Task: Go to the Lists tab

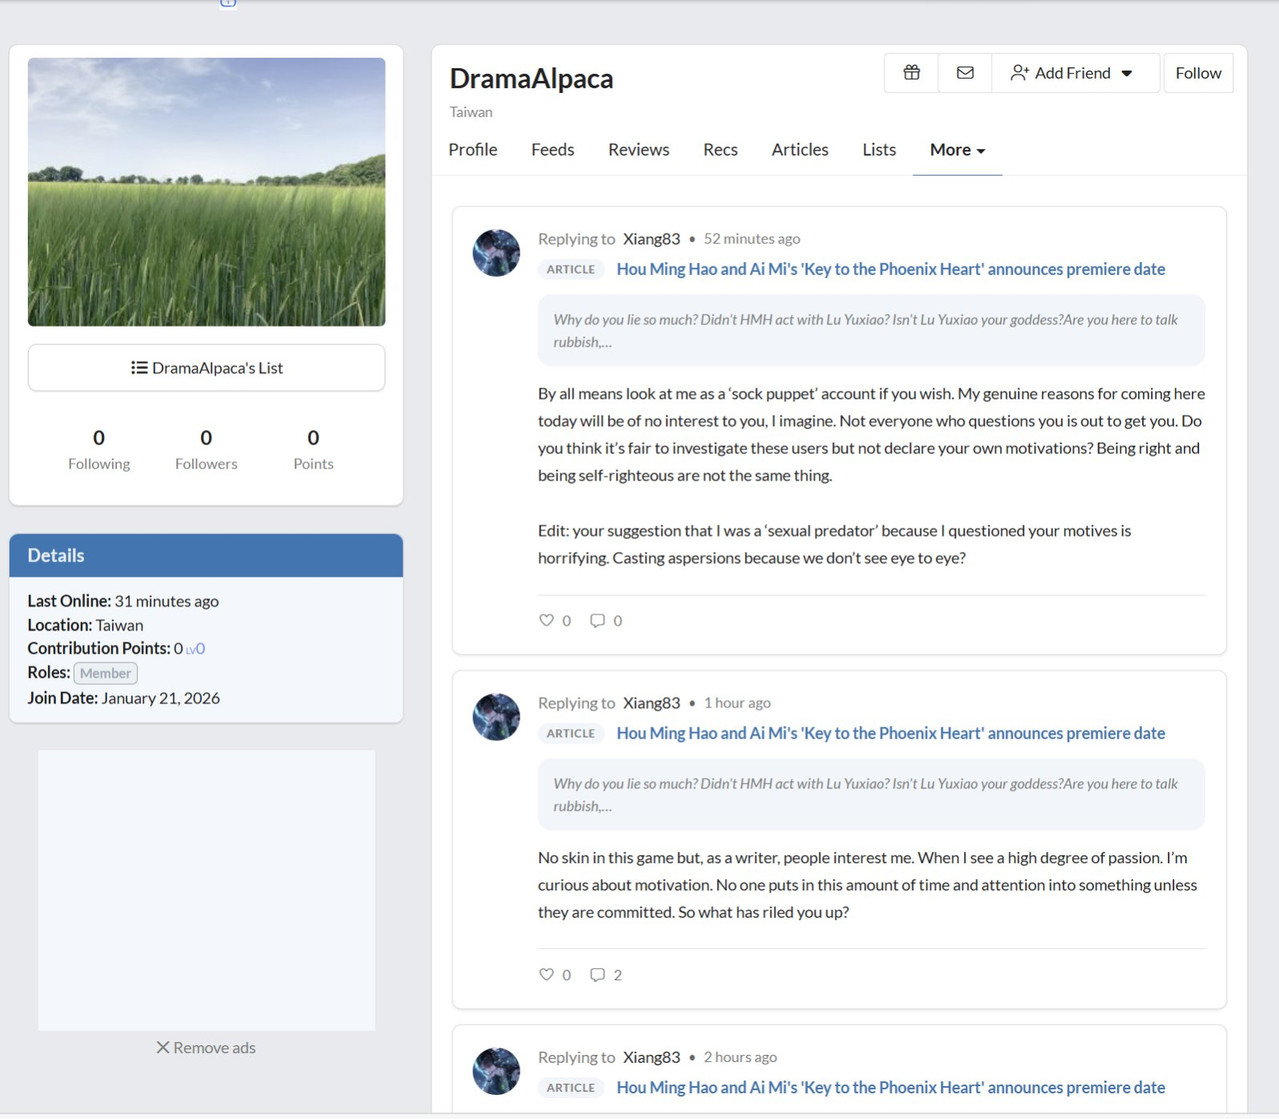Action: coord(879,149)
